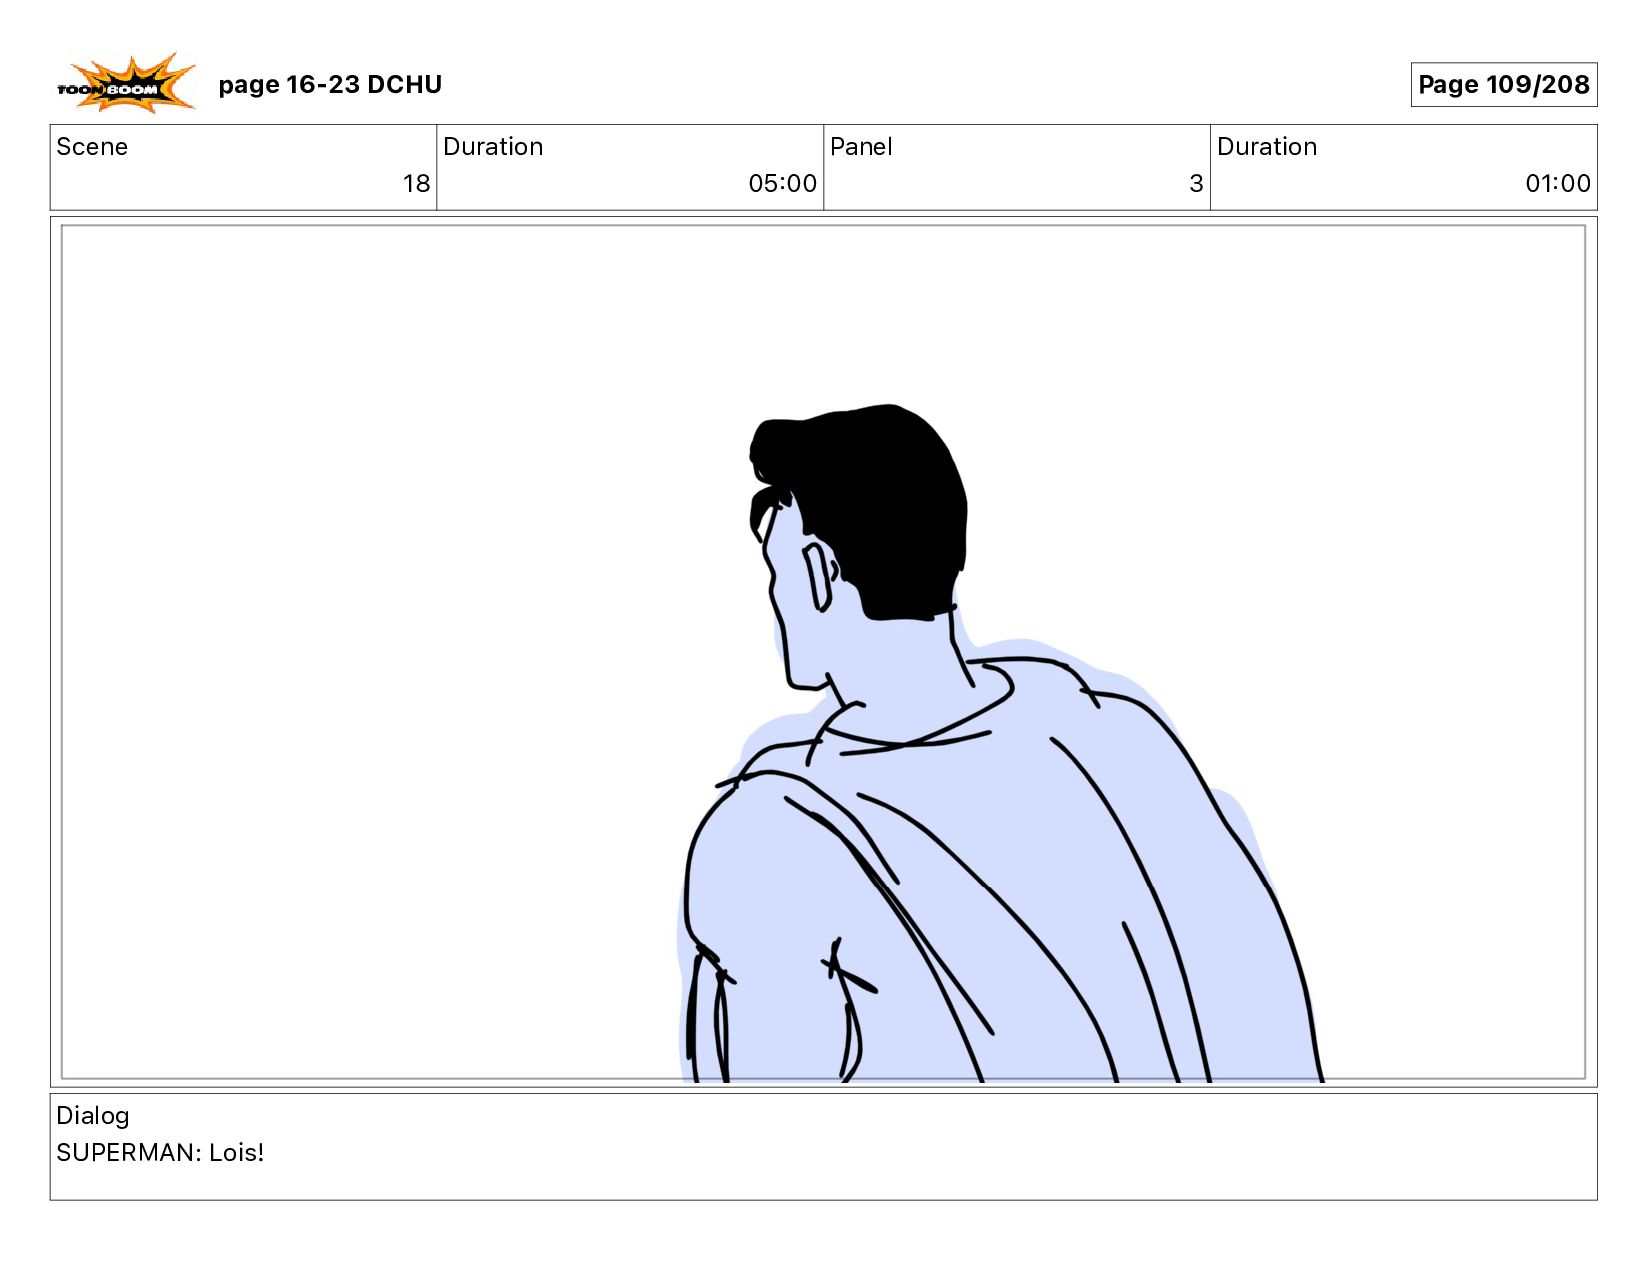The width and height of the screenshot is (1650, 1275).
Task: Click the 'Duration' label beside Panel
Action: pyautogui.click(x=1267, y=147)
